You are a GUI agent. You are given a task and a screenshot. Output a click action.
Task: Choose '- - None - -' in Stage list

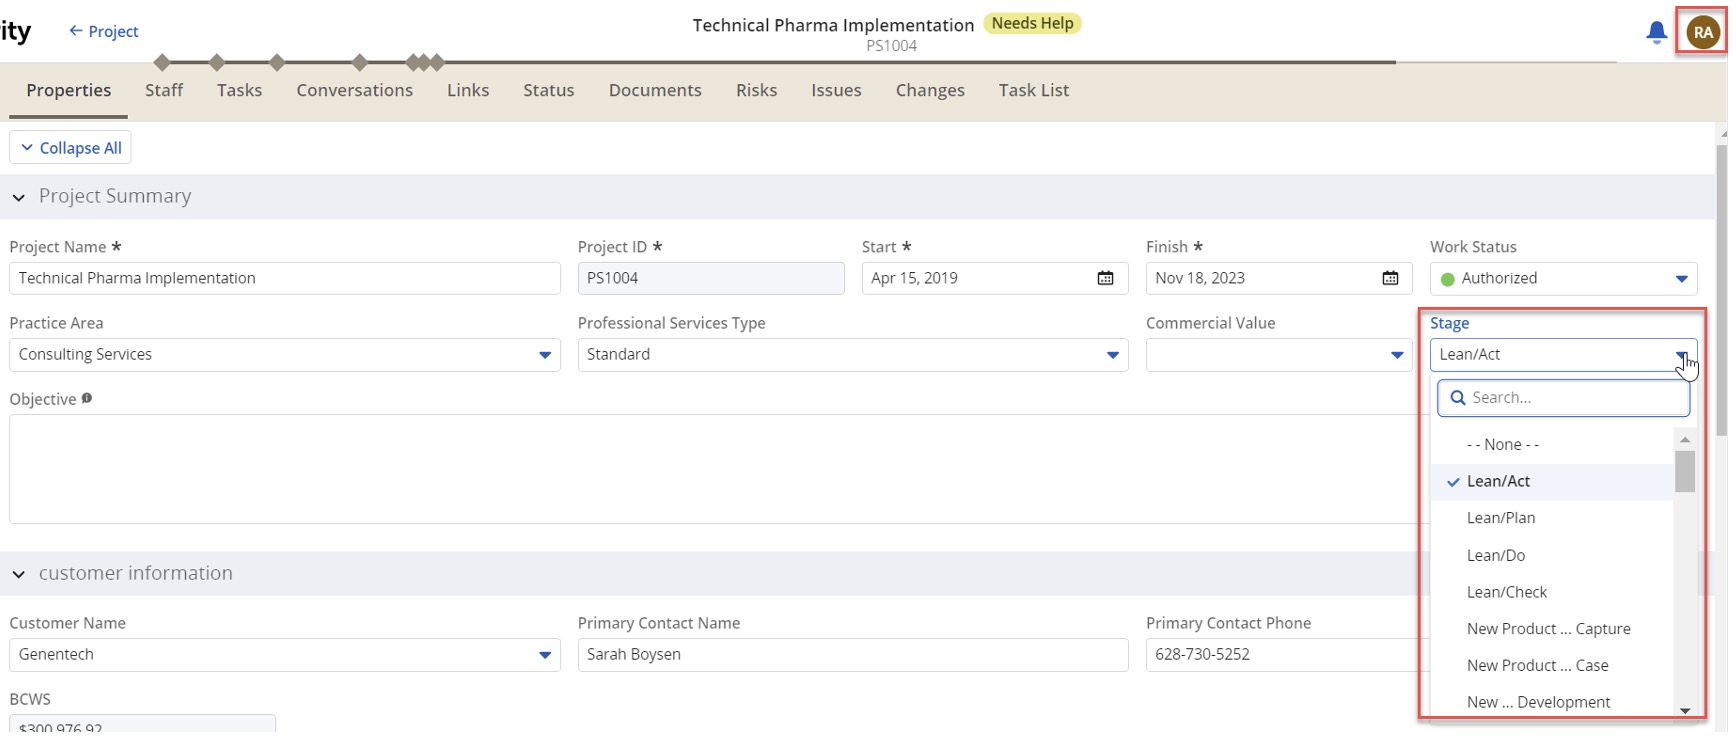(x=1552, y=445)
